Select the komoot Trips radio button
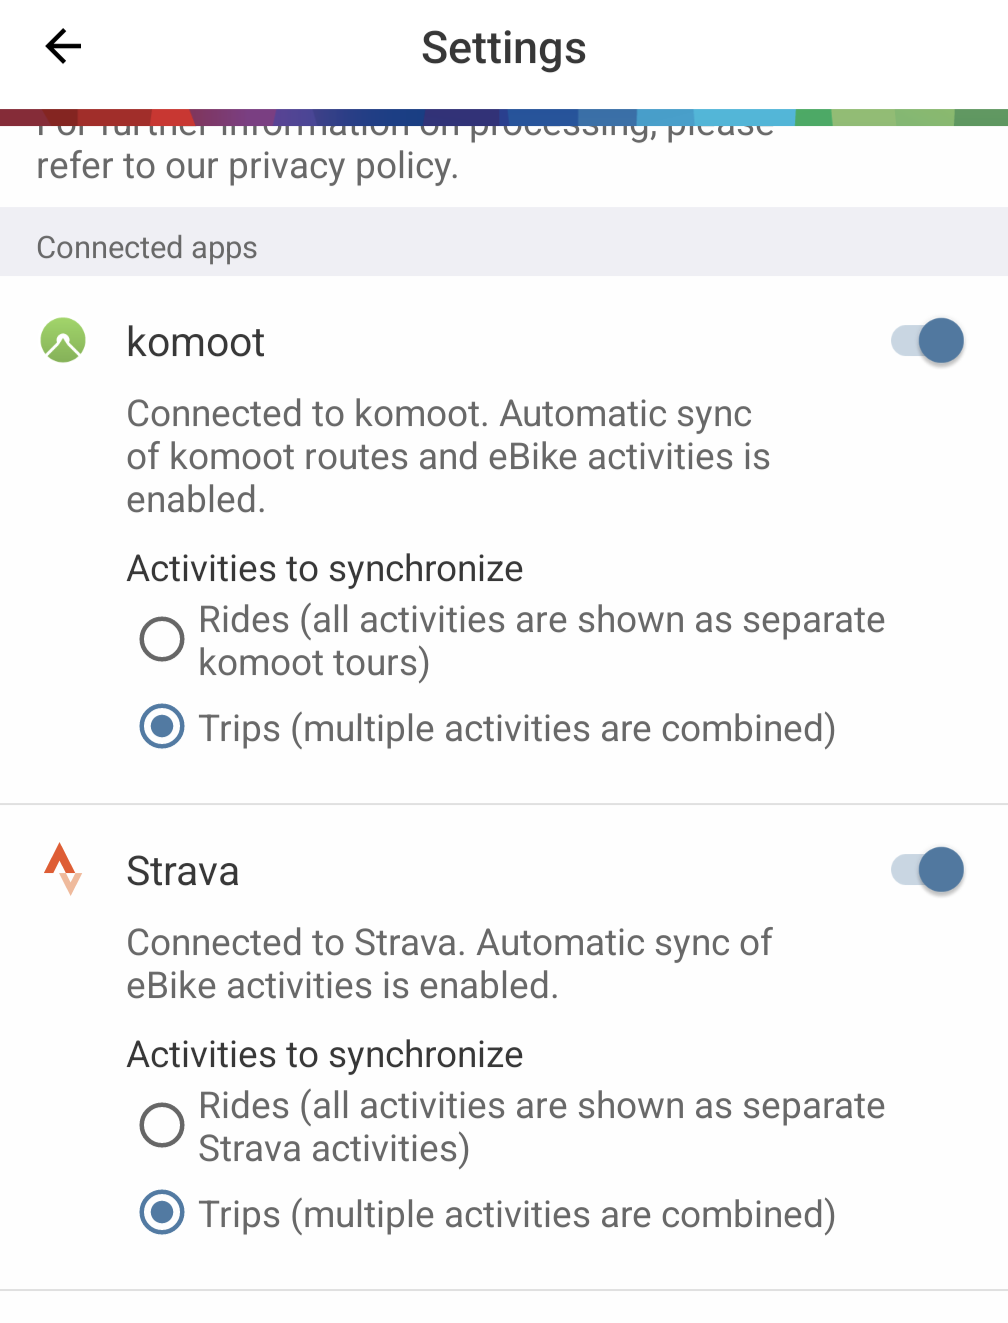1008x1323 pixels. 162,727
